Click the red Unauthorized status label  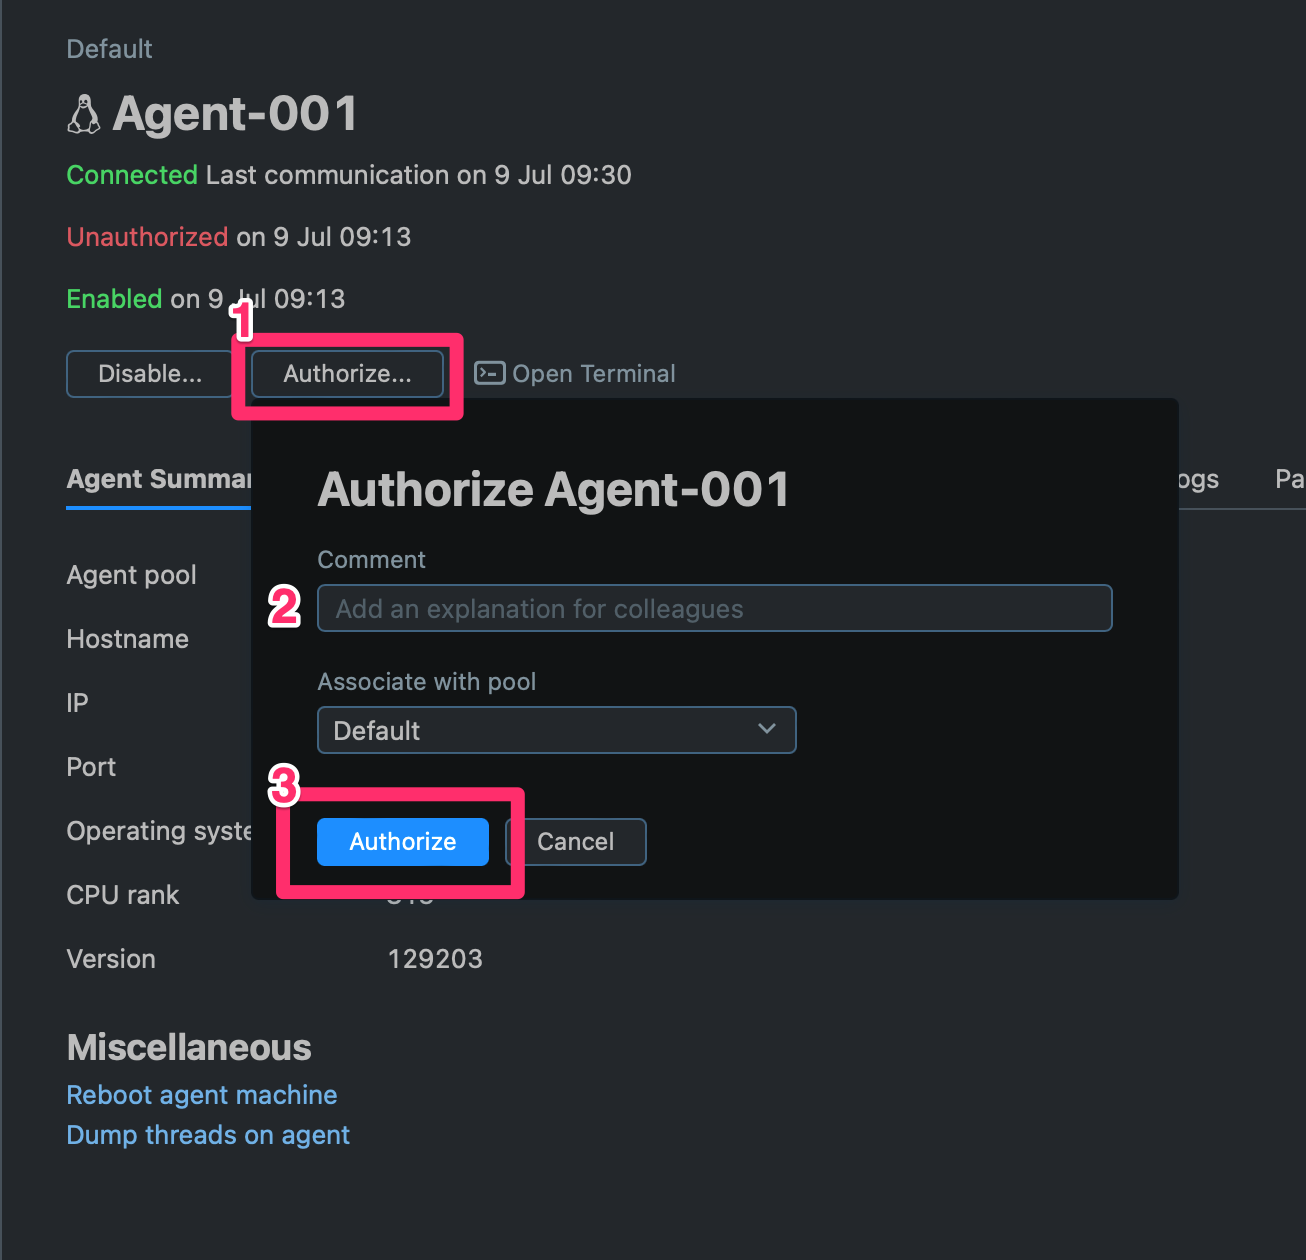[x=146, y=236]
